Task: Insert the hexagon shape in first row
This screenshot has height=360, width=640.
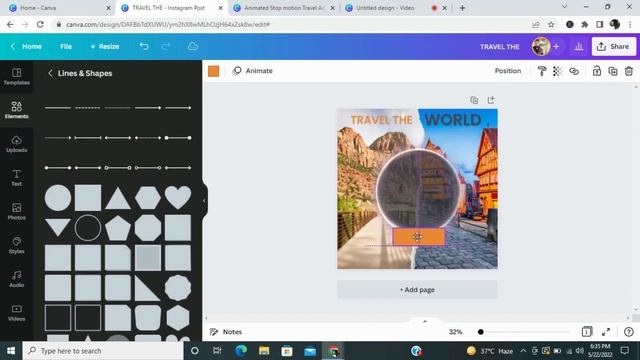Action: tap(148, 198)
